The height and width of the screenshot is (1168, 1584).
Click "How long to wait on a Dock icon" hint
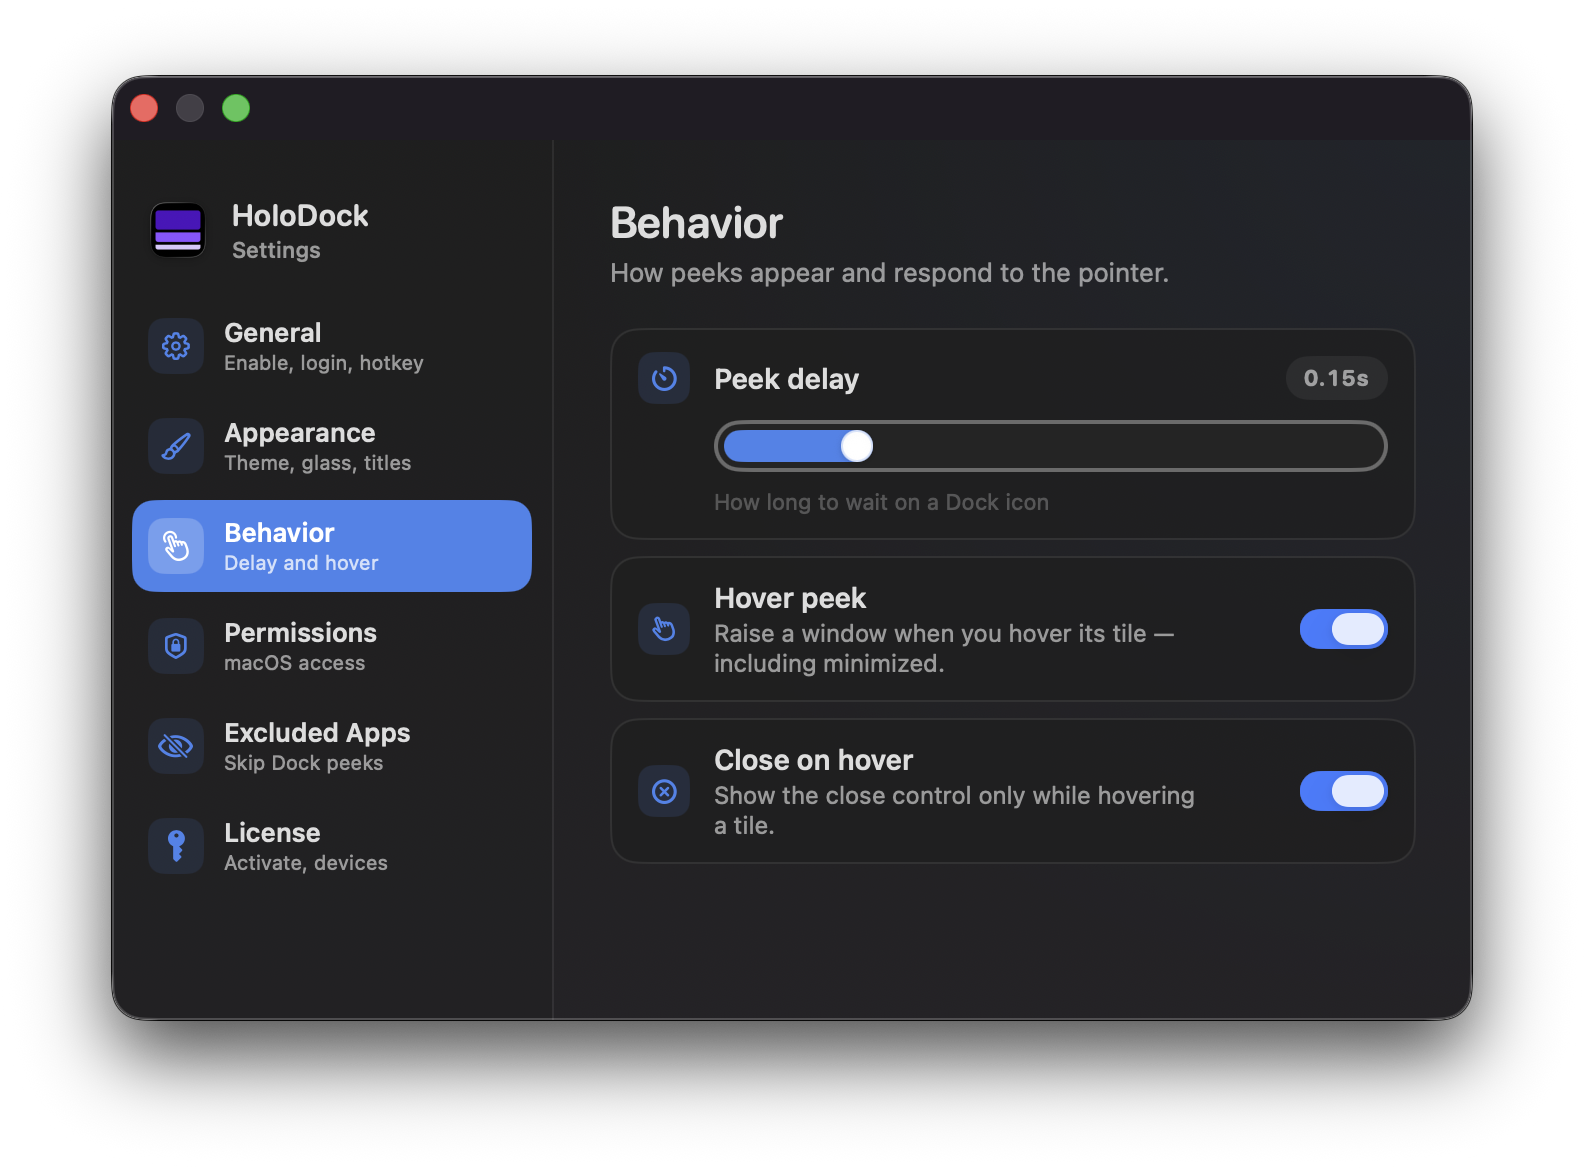881,502
